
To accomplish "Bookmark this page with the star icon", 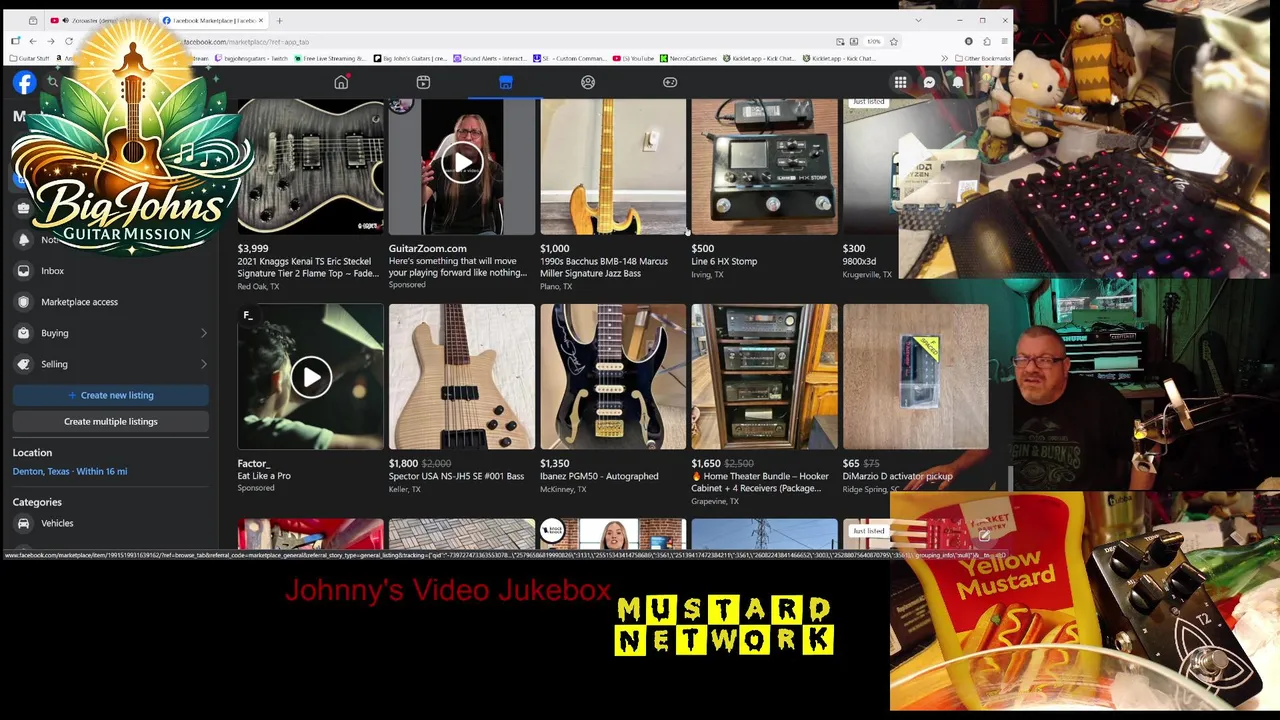I will pos(894,41).
